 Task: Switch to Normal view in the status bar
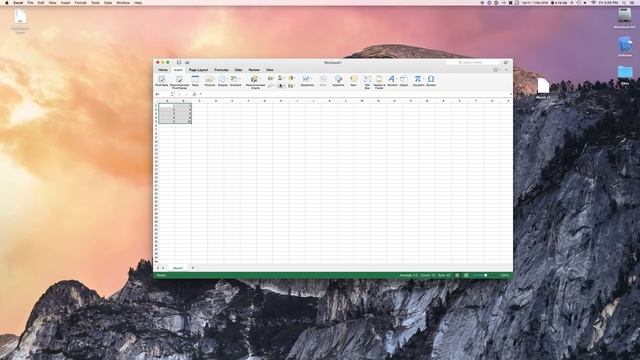point(457,276)
